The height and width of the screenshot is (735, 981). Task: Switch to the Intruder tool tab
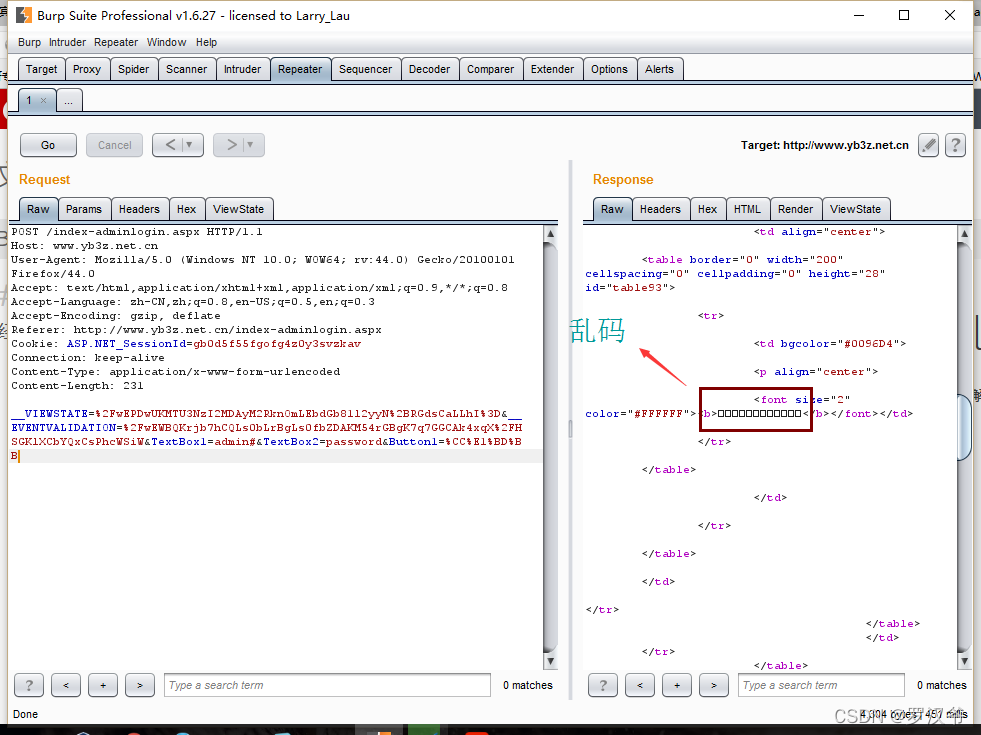[x=242, y=69]
